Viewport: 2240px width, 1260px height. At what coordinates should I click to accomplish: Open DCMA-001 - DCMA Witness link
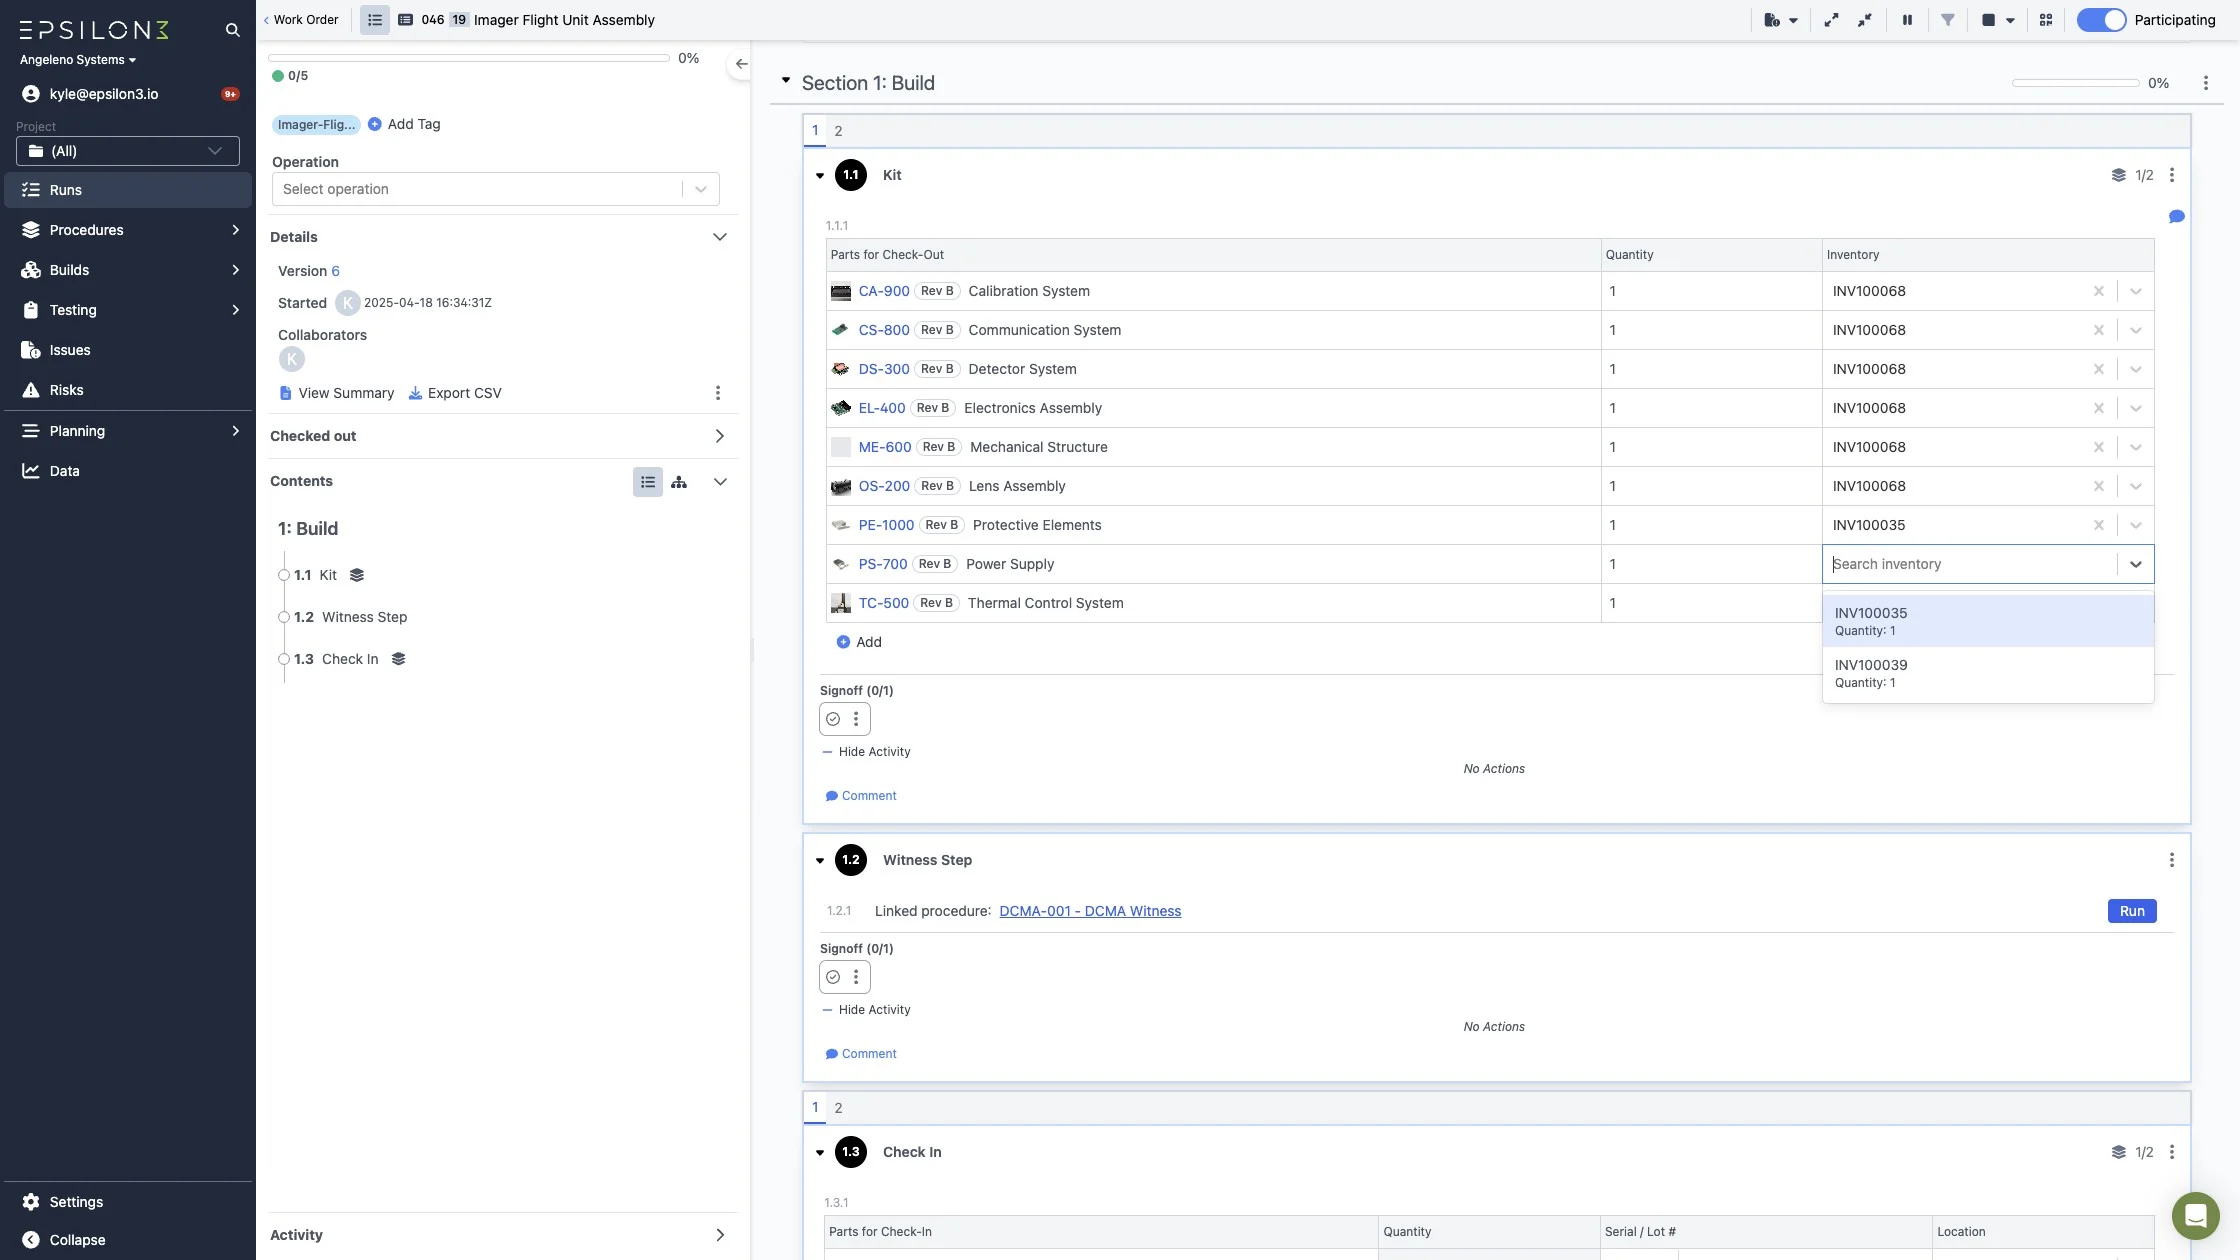pos(1089,911)
